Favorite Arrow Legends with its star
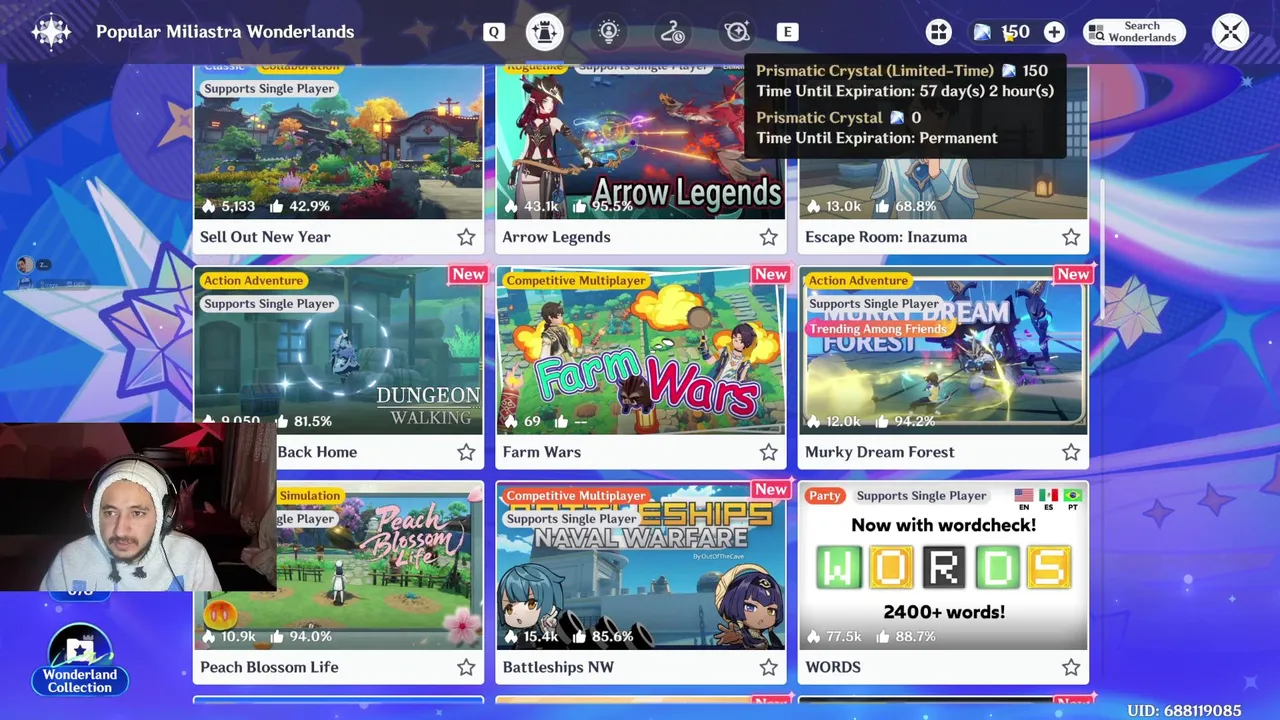Image resolution: width=1280 pixels, height=720 pixels. pyautogui.click(x=768, y=237)
